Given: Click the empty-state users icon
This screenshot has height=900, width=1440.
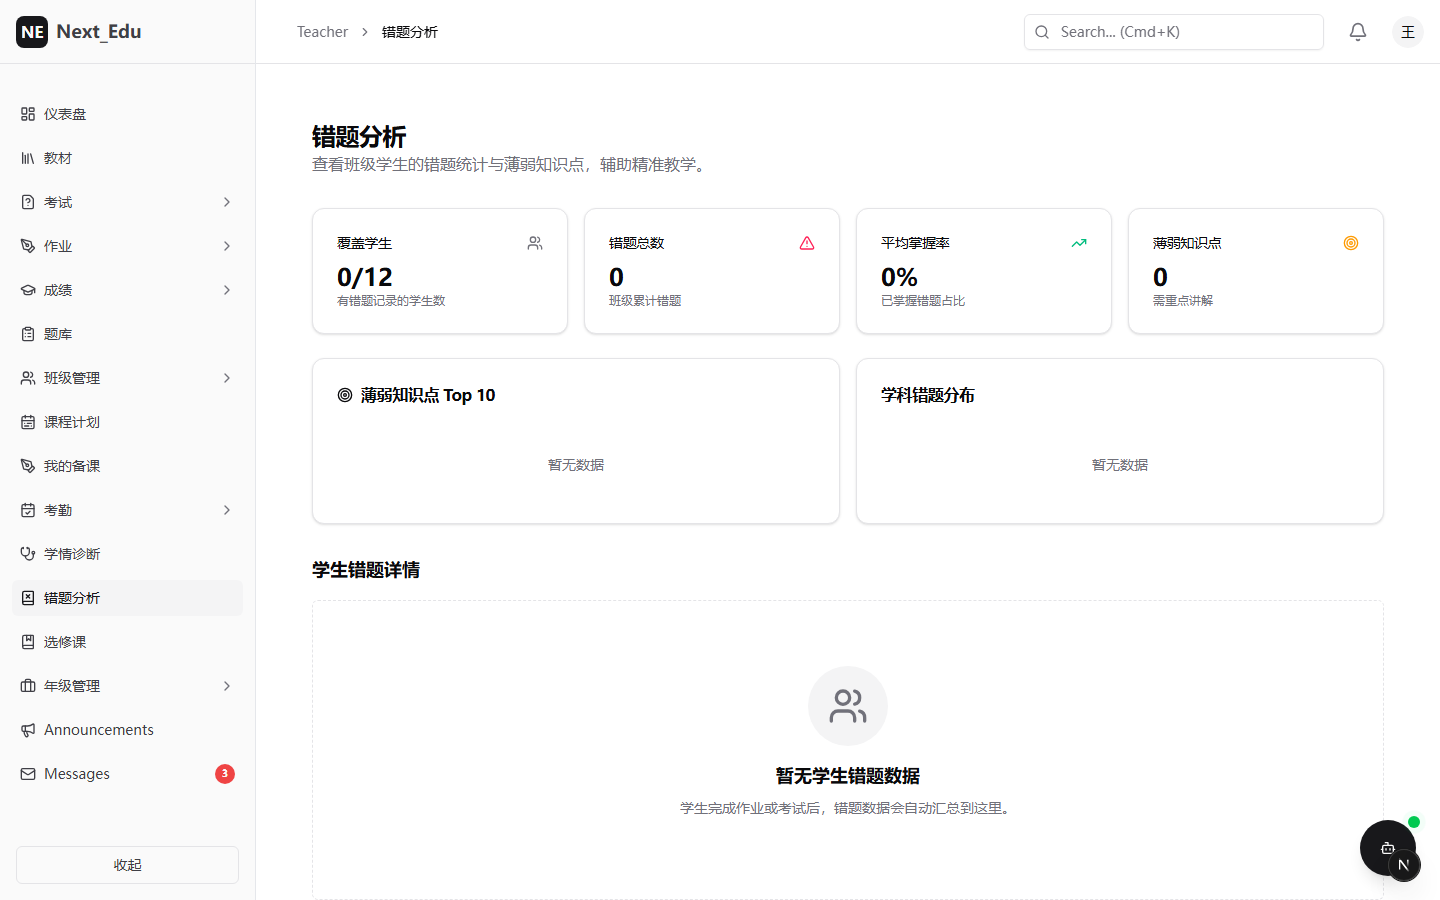Looking at the screenshot, I should coord(848,706).
